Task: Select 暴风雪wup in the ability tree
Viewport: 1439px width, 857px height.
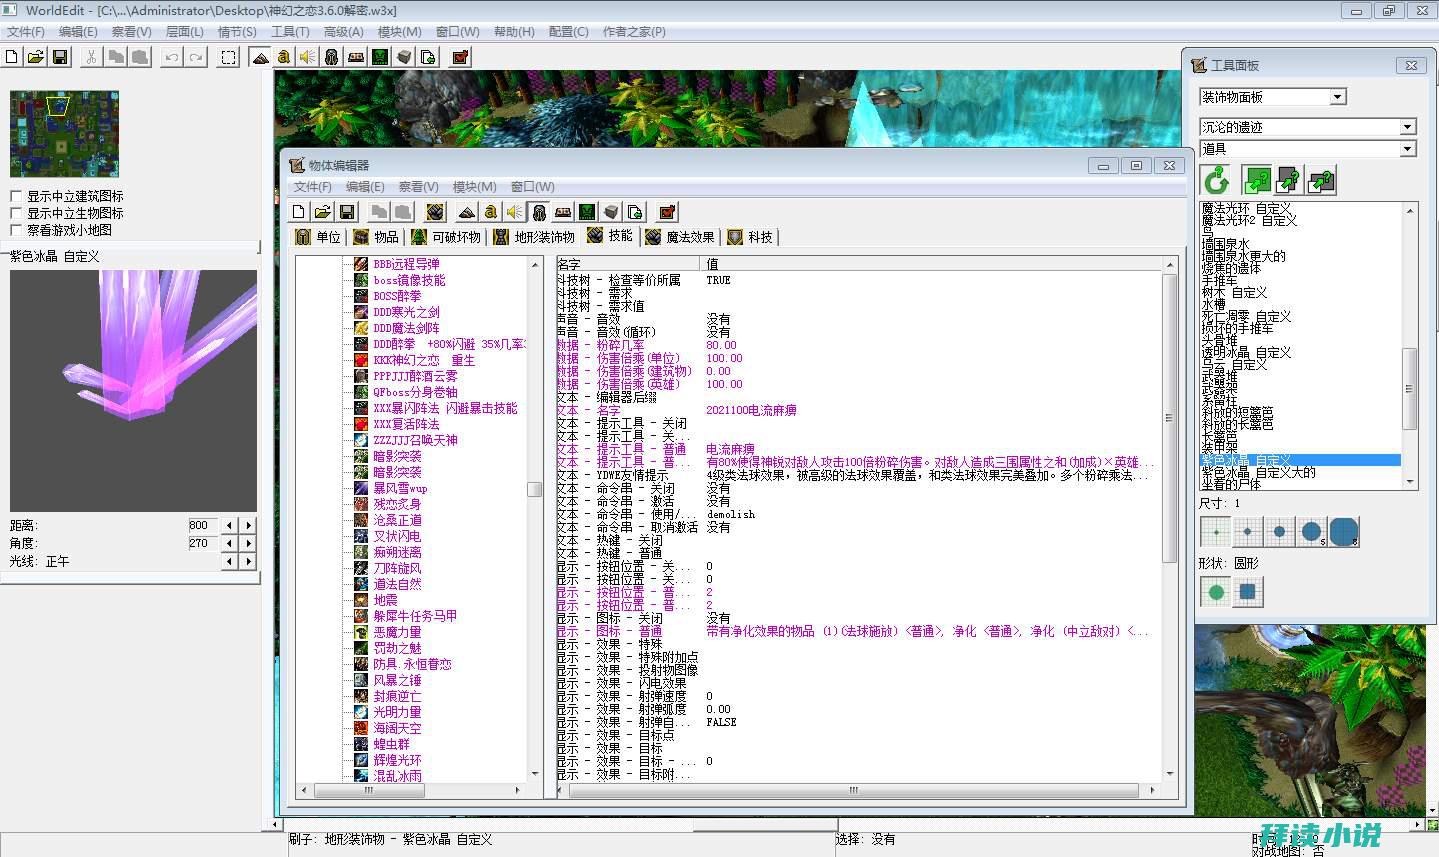Action: pyautogui.click(x=400, y=488)
